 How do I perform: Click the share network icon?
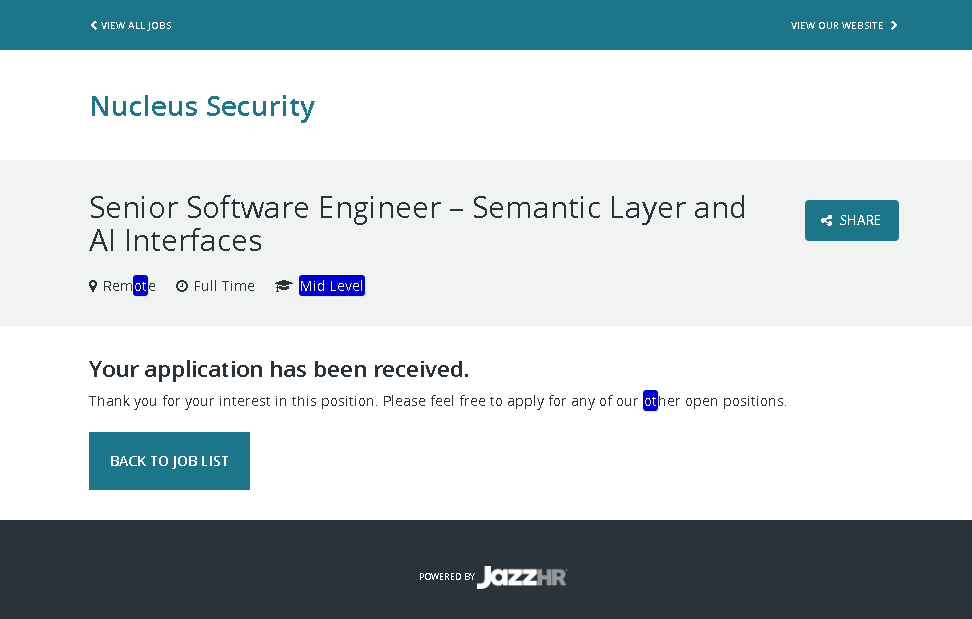pos(827,221)
